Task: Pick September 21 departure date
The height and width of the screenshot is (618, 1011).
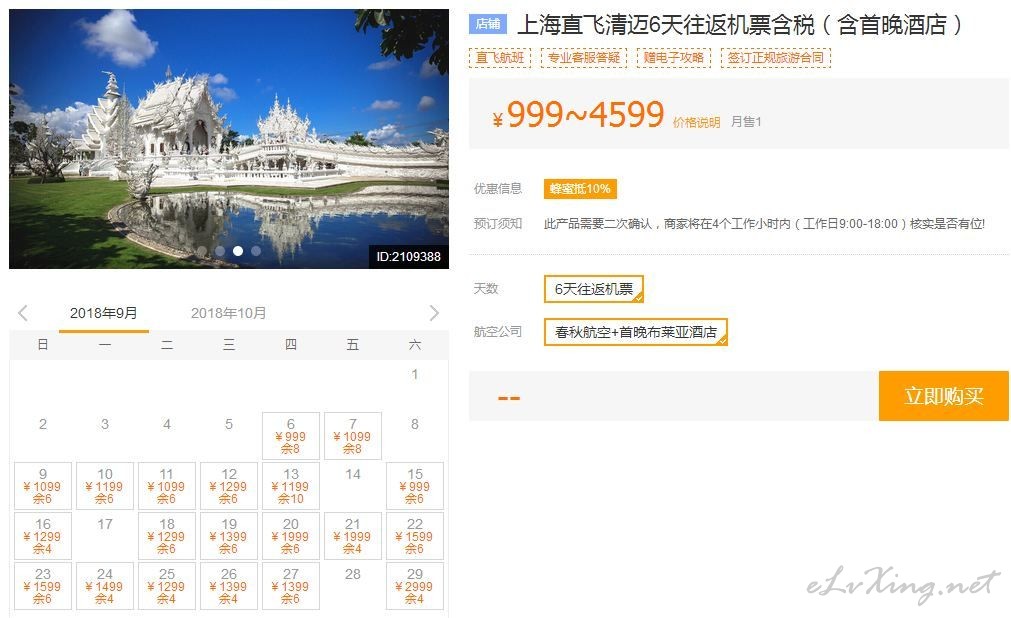Action: point(353,536)
